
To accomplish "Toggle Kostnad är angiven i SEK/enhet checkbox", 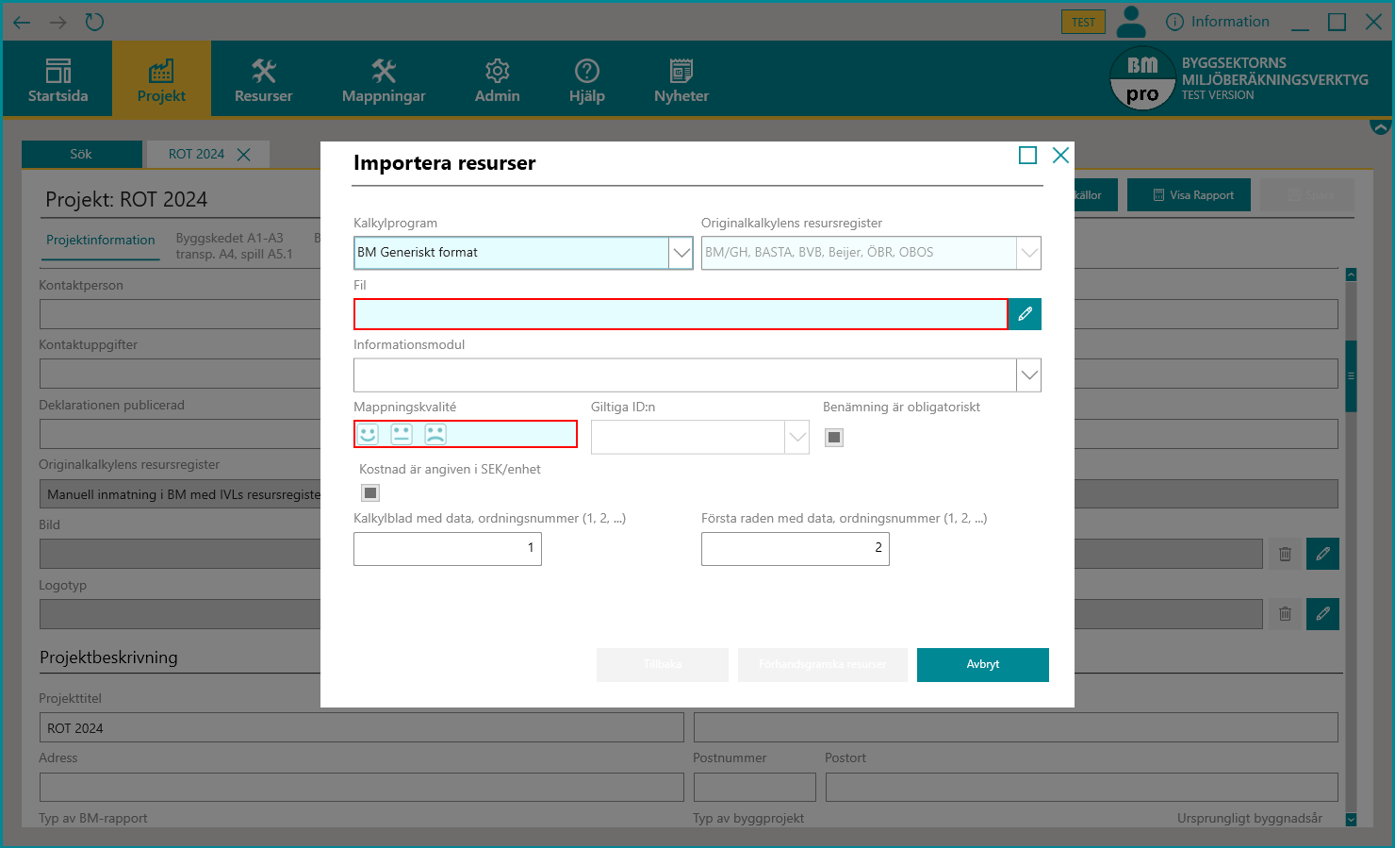I will tap(370, 493).
